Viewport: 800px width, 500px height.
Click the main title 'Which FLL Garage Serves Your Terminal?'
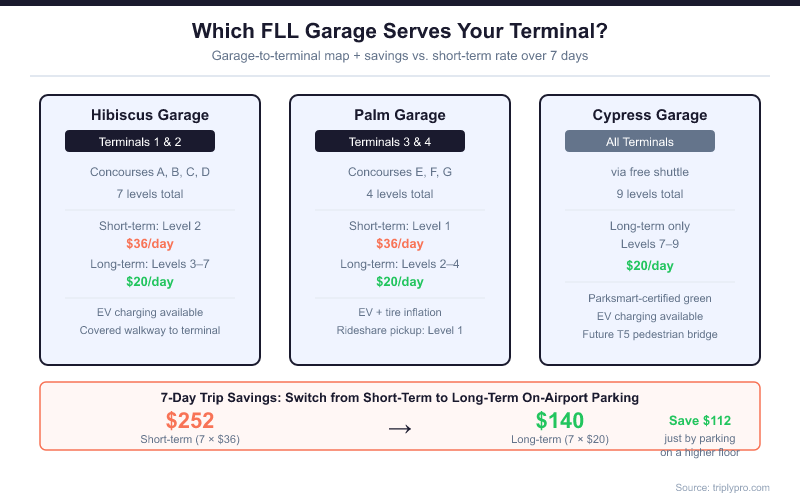click(x=400, y=31)
